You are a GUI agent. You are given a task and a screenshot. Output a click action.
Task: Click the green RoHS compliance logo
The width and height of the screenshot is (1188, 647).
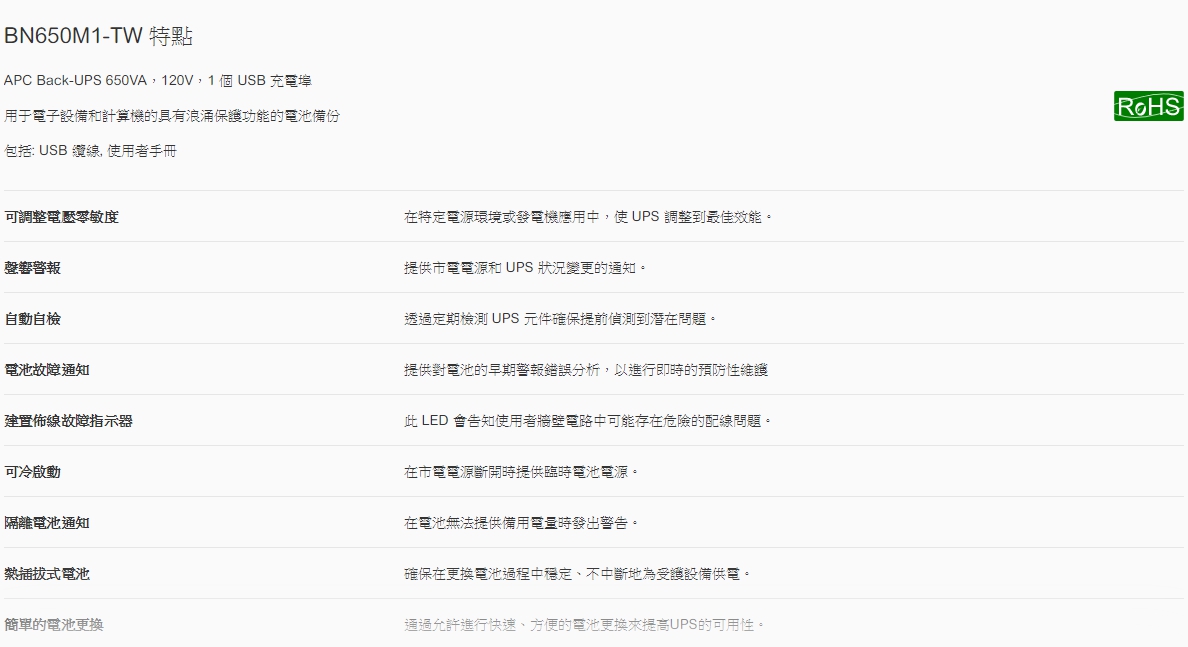pos(1148,106)
